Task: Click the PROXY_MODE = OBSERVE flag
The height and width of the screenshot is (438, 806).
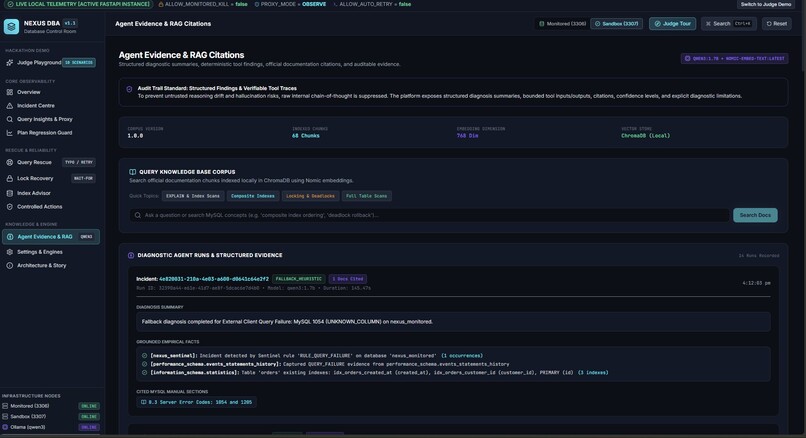Action: pyautogui.click(x=290, y=4)
